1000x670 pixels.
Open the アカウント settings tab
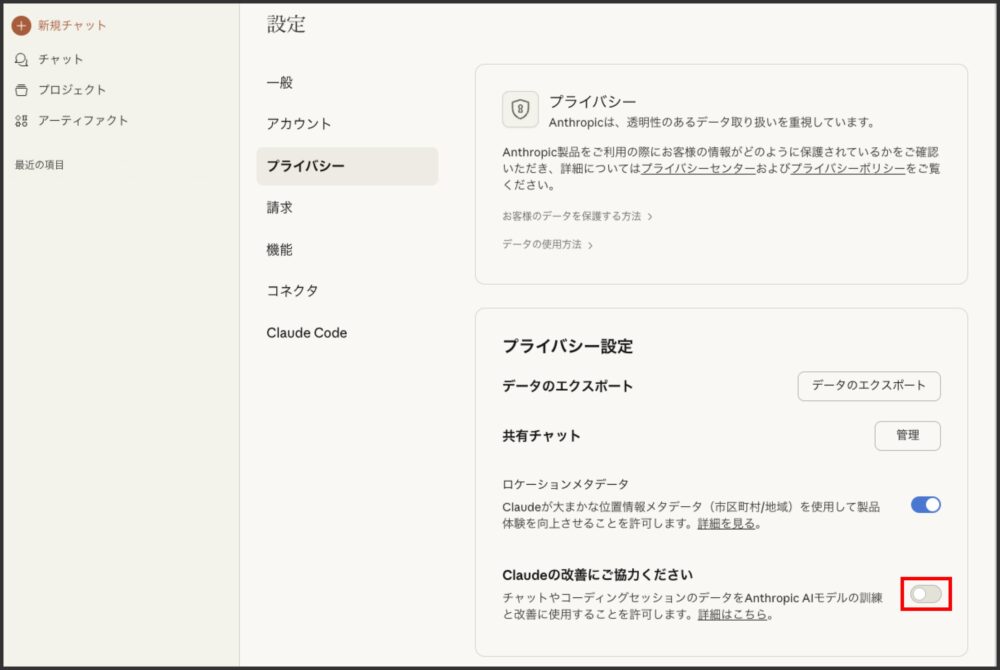click(299, 124)
